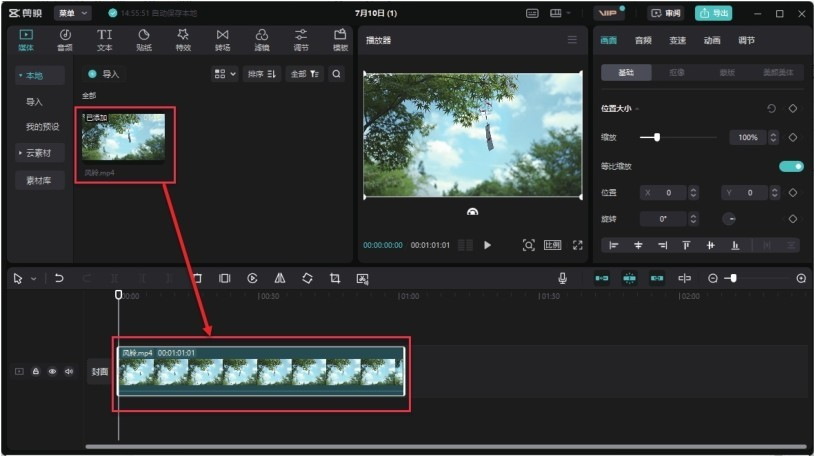Image resolution: width=814 pixels, height=456 pixels.
Task: Click the fullscreen icon in the player
Action: coord(577,245)
